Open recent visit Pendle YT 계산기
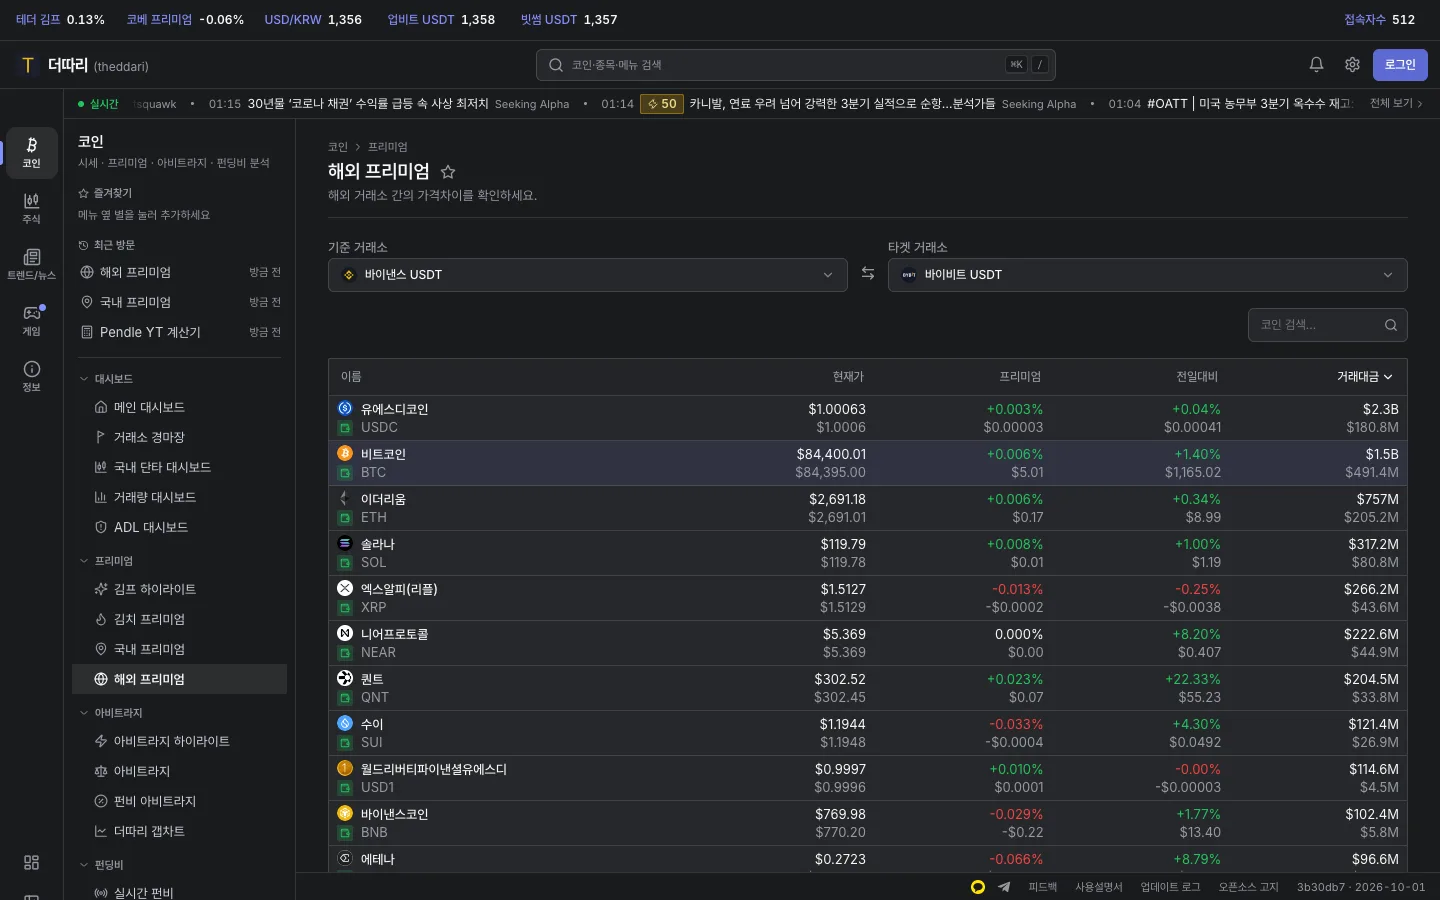This screenshot has width=1440, height=900. point(180,332)
